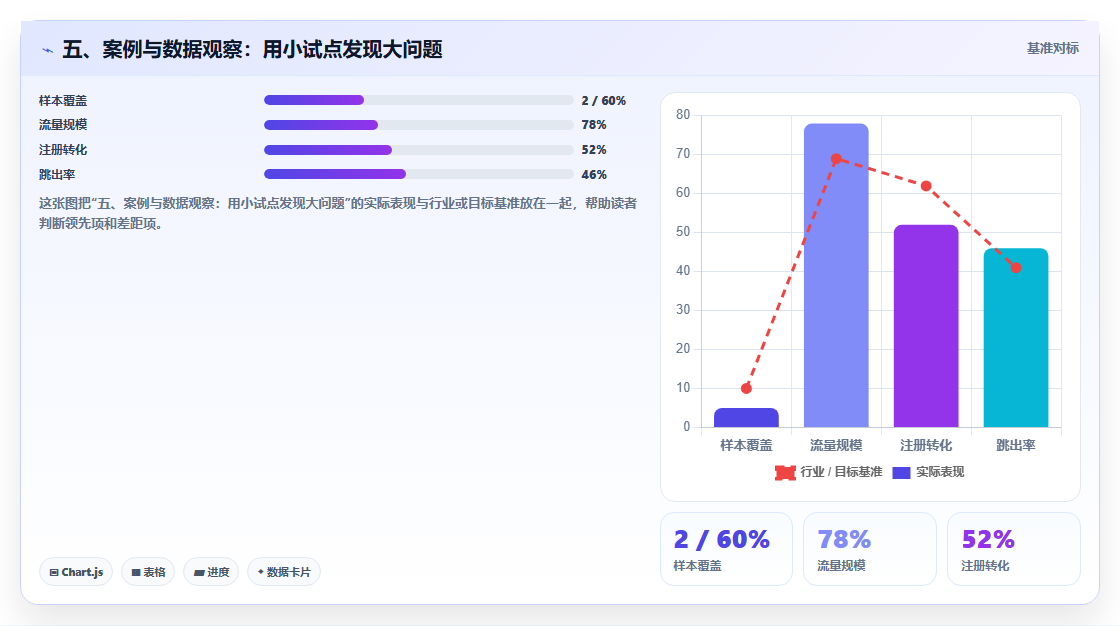This screenshot has height=626, width=1120.
Task: Click the 样本覆盖 bar in the chart
Action: [x=746, y=418]
